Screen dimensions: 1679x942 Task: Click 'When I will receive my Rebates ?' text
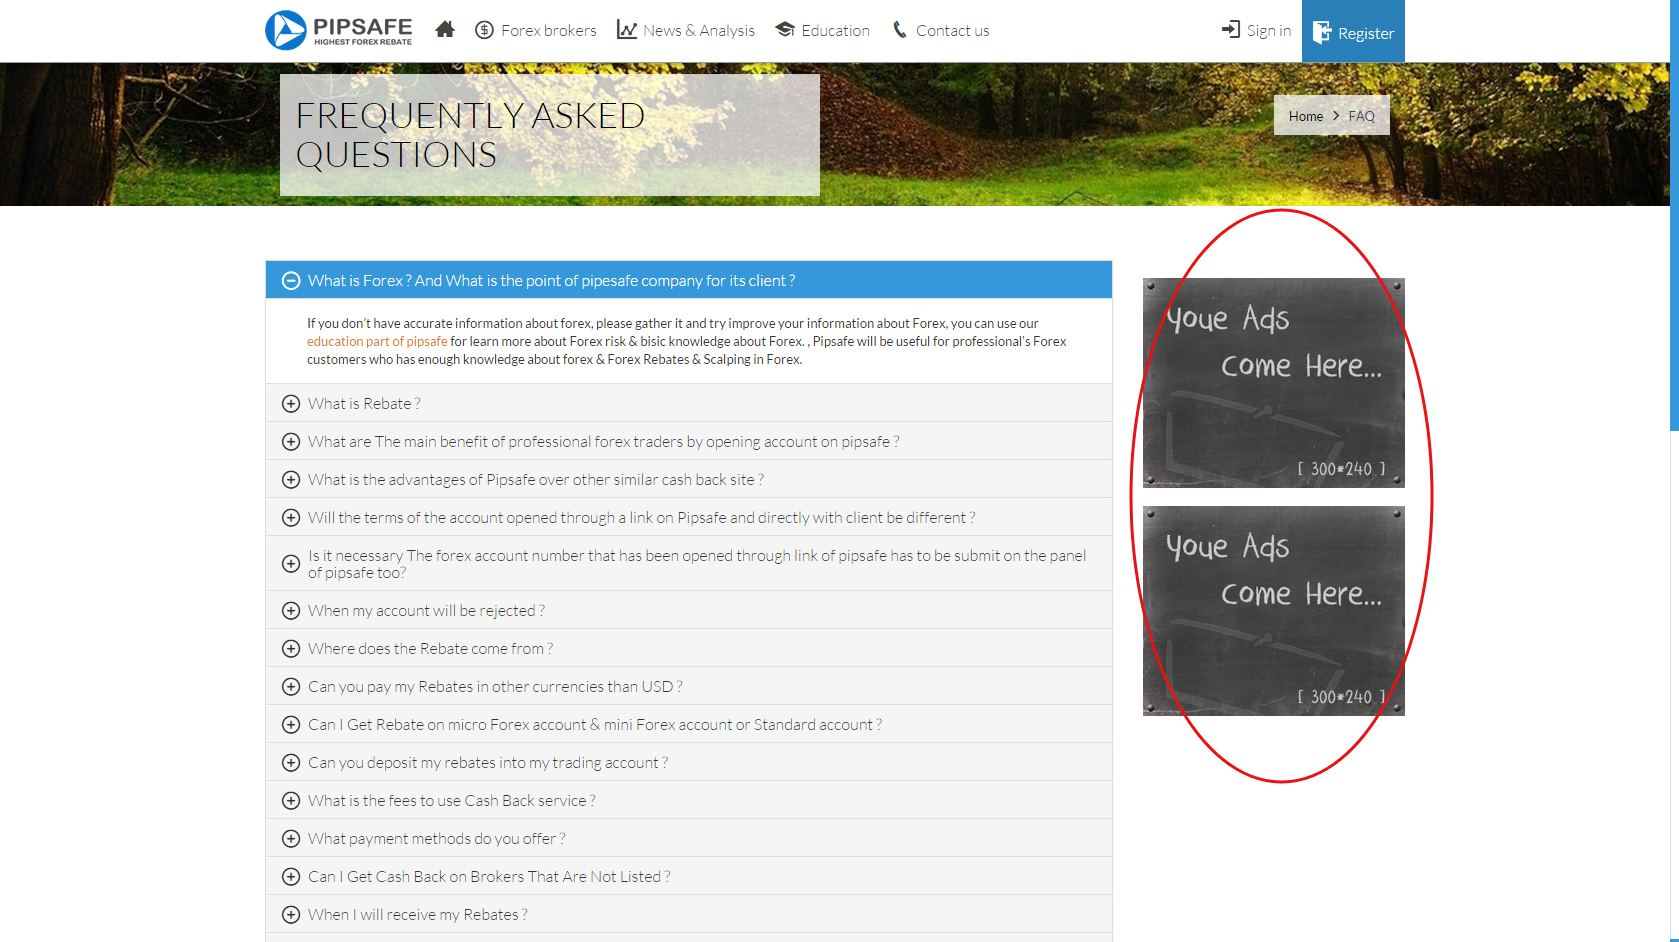click(x=418, y=915)
